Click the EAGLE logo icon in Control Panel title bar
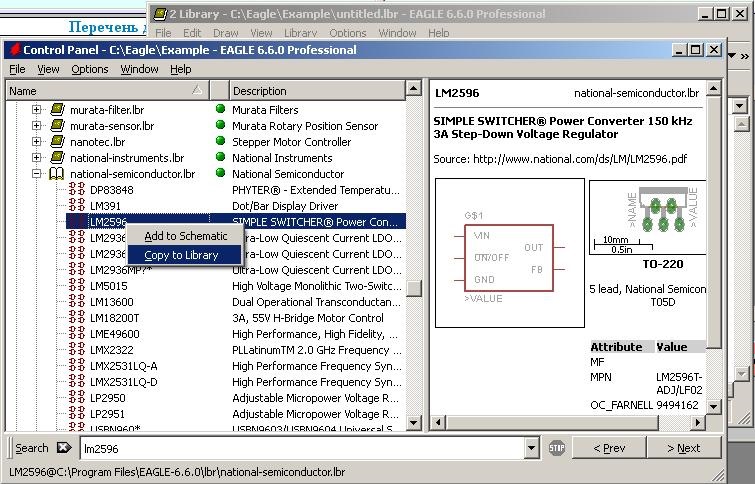The image size is (755, 484). point(15,49)
